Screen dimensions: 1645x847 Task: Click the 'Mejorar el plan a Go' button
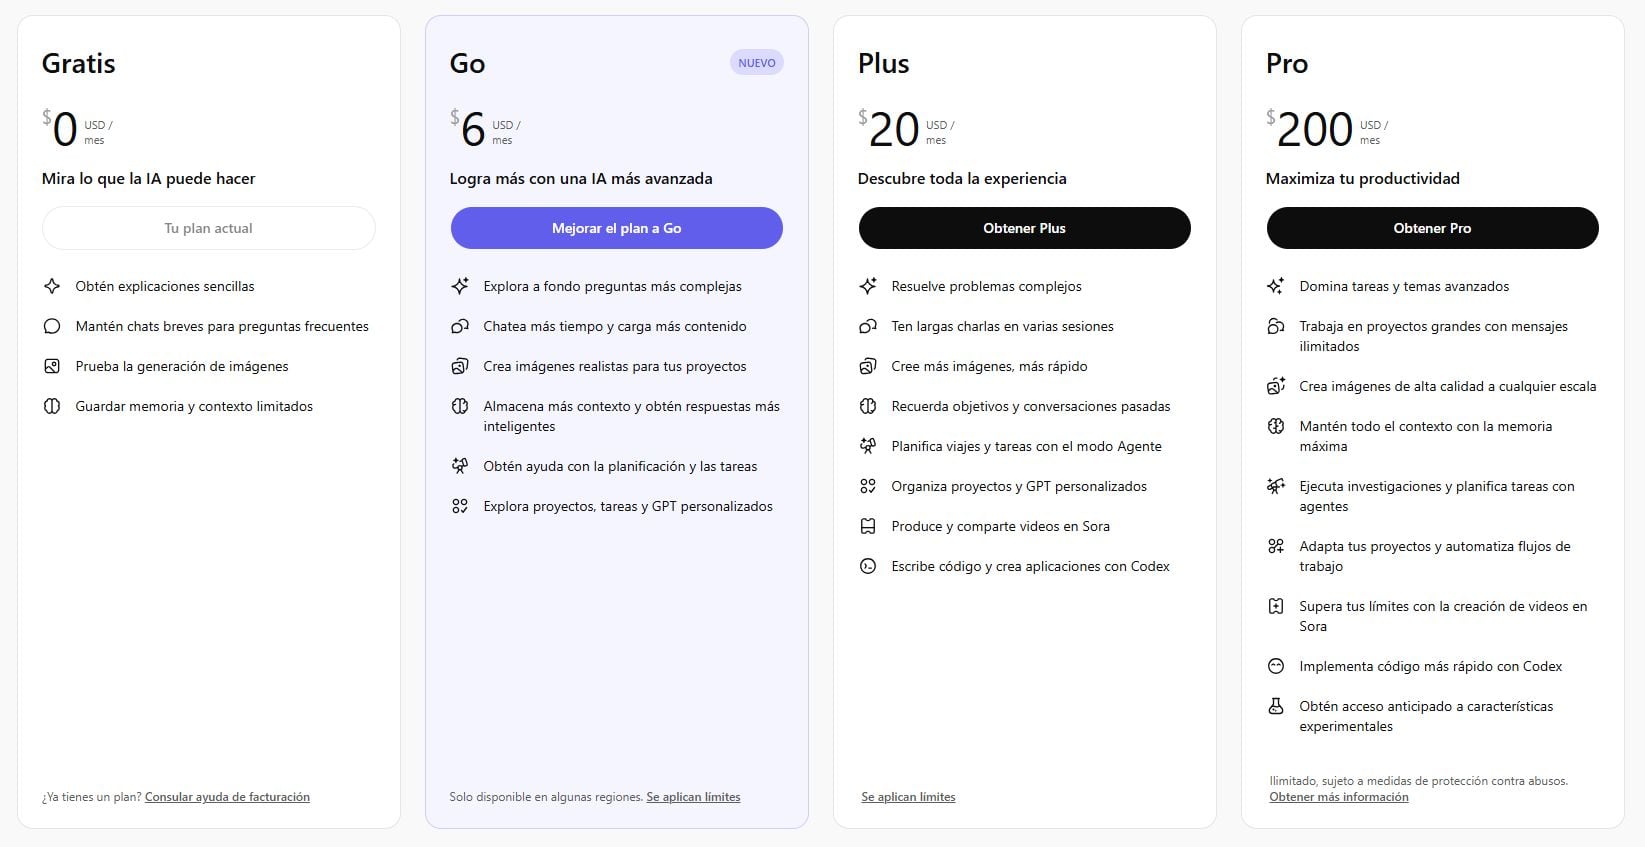(x=616, y=228)
